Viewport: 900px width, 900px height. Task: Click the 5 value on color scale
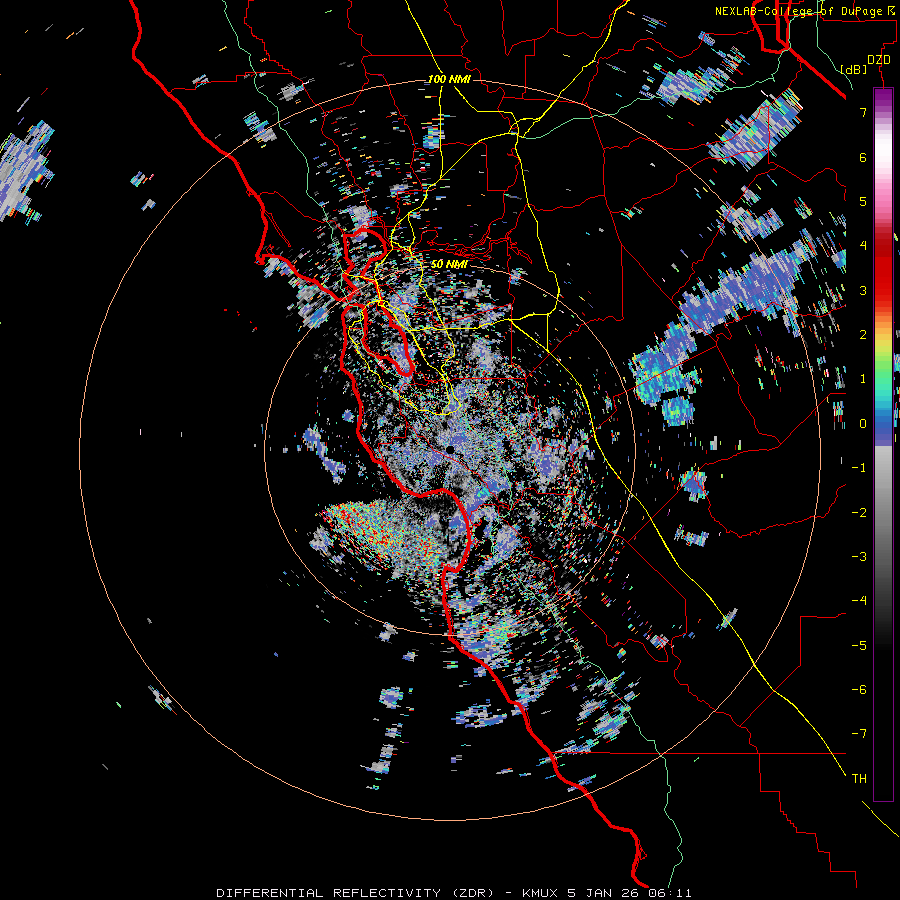tap(863, 201)
